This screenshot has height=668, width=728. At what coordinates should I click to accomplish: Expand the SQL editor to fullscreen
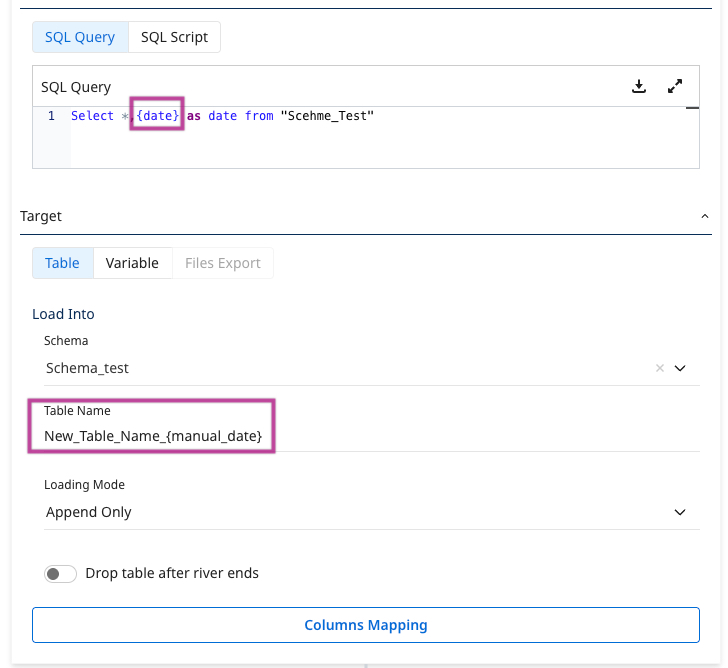(x=675, y=87)
